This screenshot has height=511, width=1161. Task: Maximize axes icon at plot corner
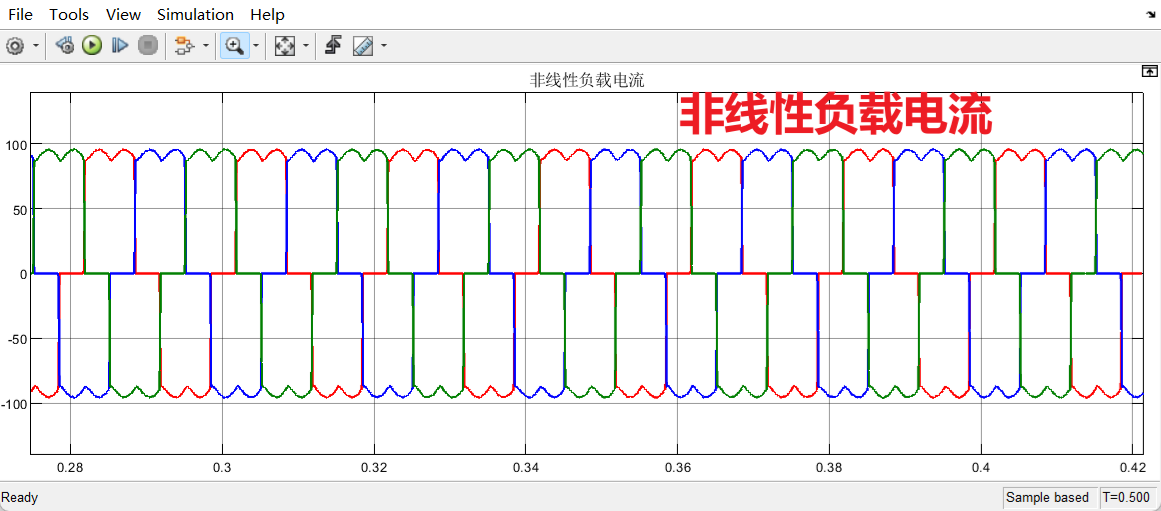coord(1149,71)
